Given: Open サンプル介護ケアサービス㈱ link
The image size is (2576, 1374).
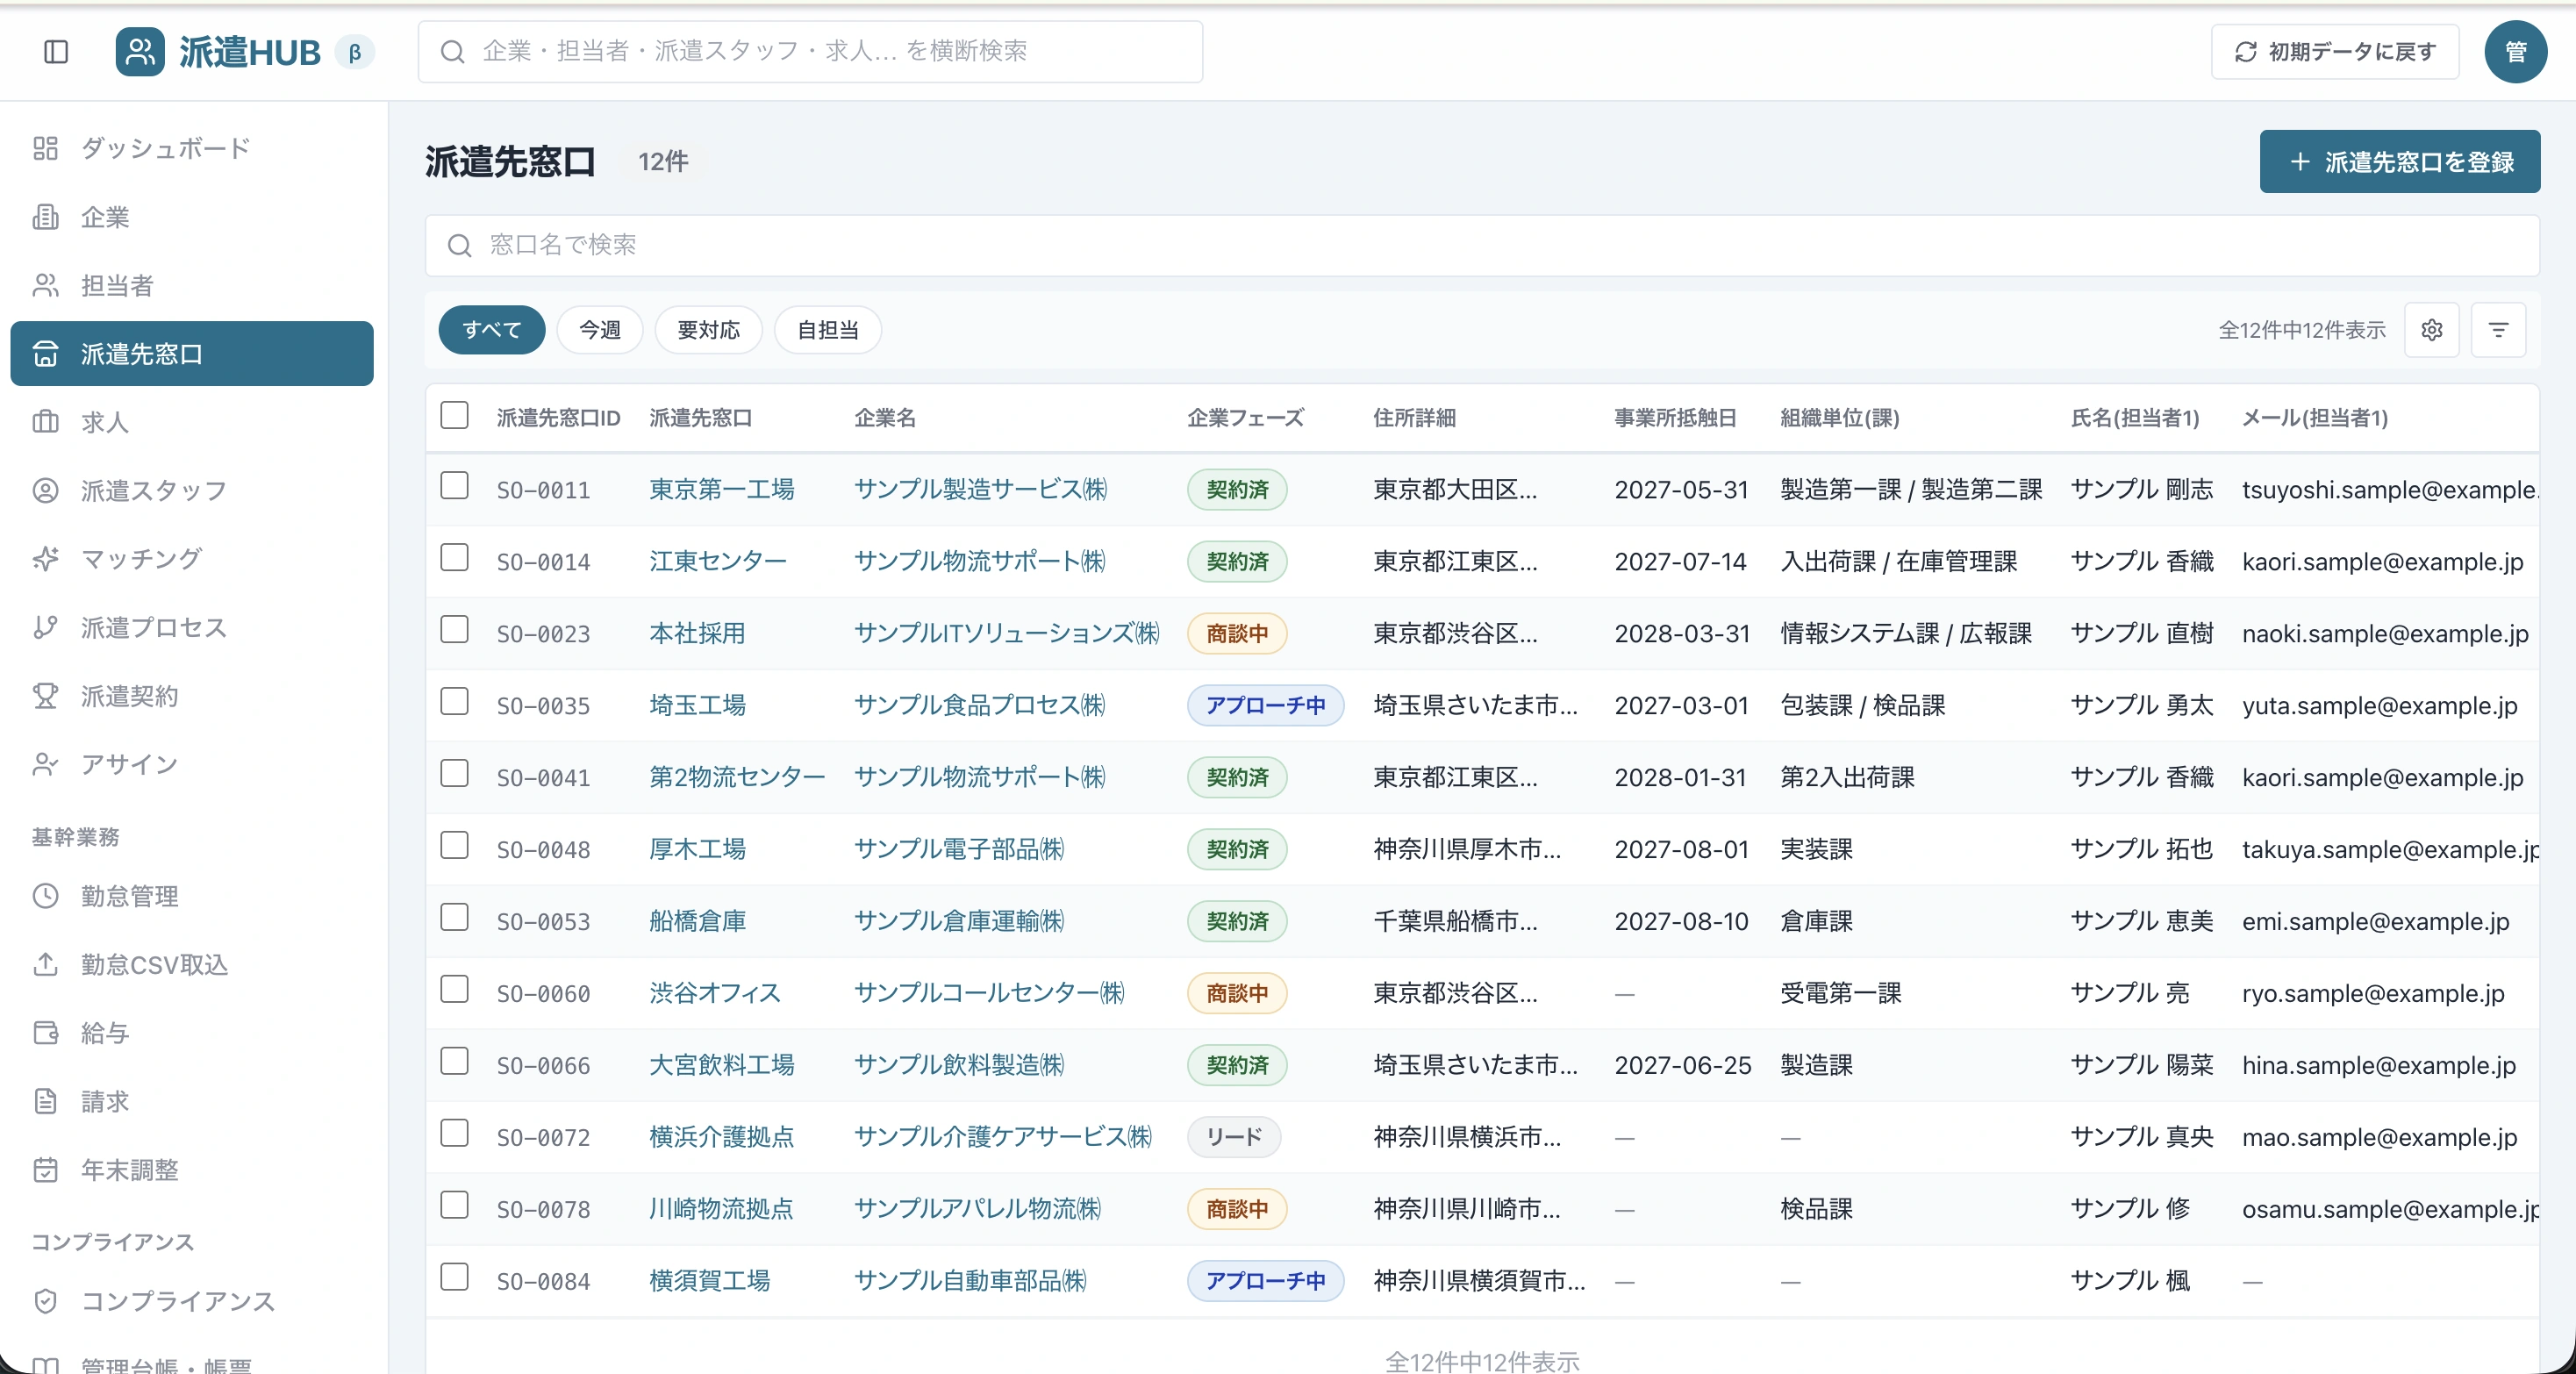Looking at the screenshot, I should click(1003, 1137).
